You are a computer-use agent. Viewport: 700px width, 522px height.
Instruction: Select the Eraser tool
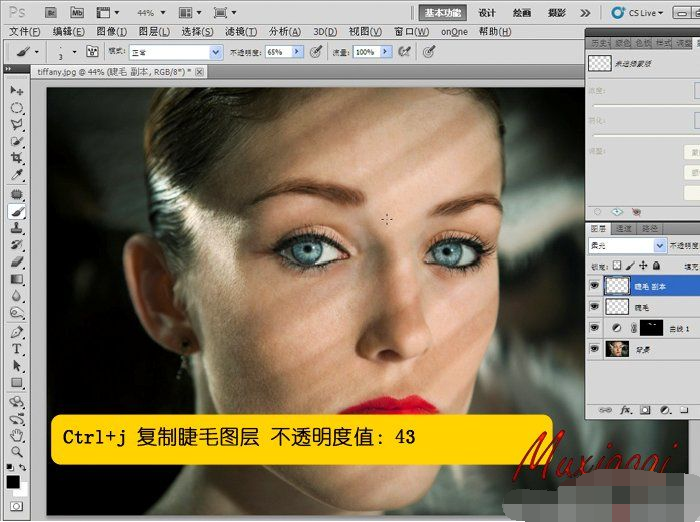coord(17,262)
